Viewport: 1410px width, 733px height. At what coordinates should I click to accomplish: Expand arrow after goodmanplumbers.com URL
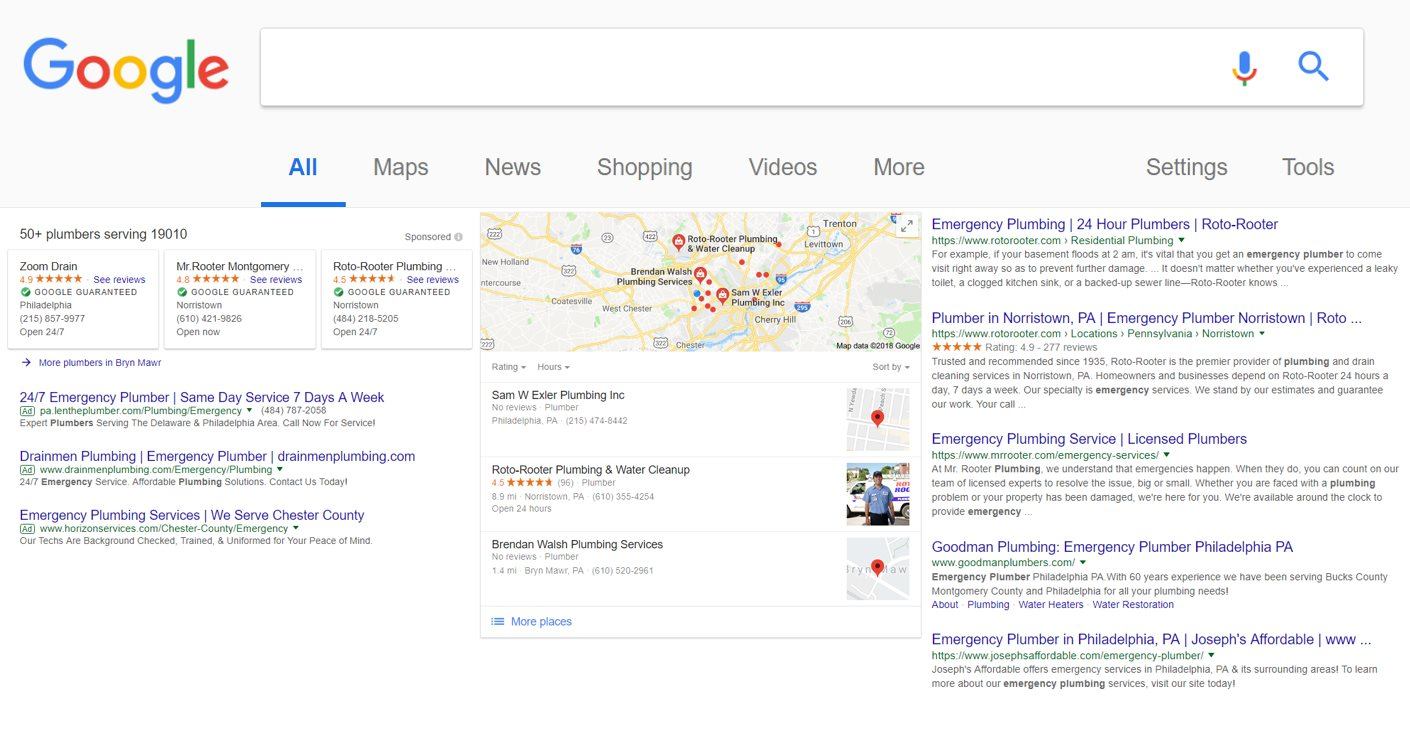coord(1082,563)
